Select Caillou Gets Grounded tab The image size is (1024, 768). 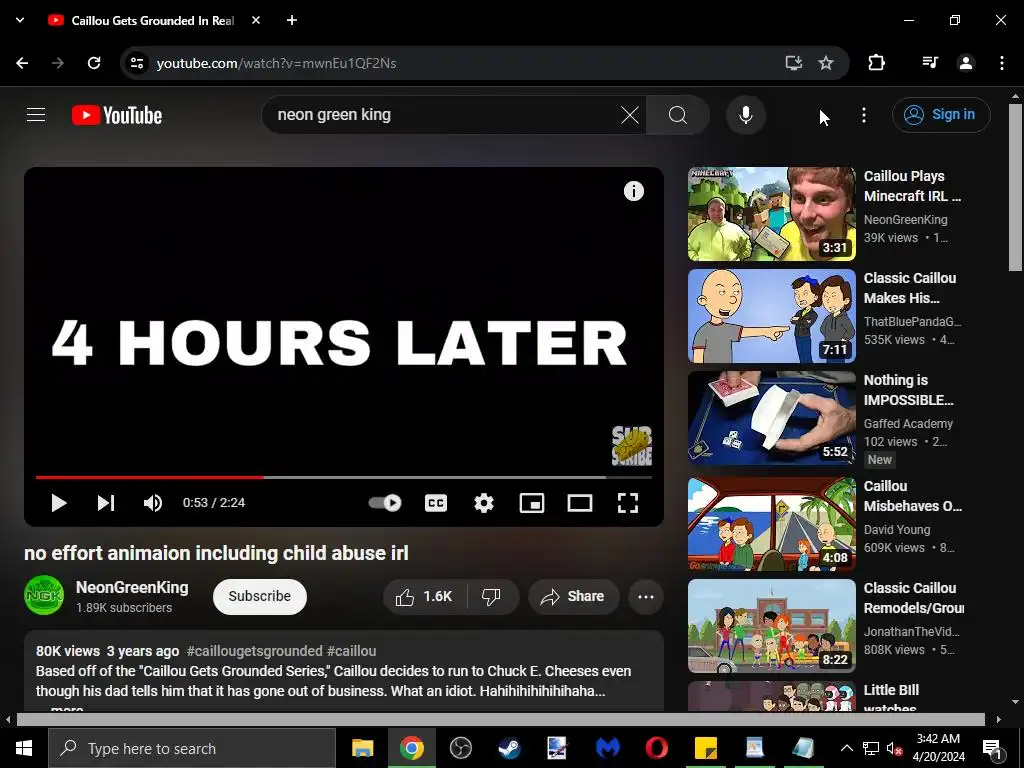click(152, 20)
